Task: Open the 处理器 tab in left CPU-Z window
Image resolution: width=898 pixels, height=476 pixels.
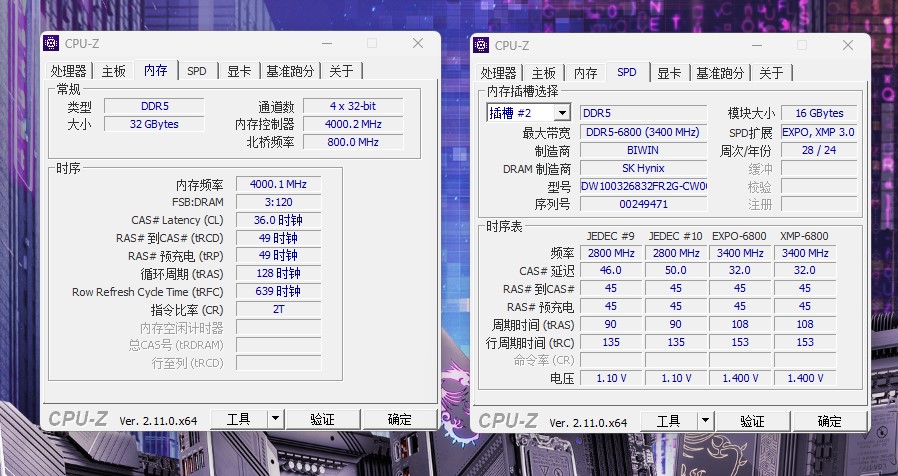Action: [69, 71]
